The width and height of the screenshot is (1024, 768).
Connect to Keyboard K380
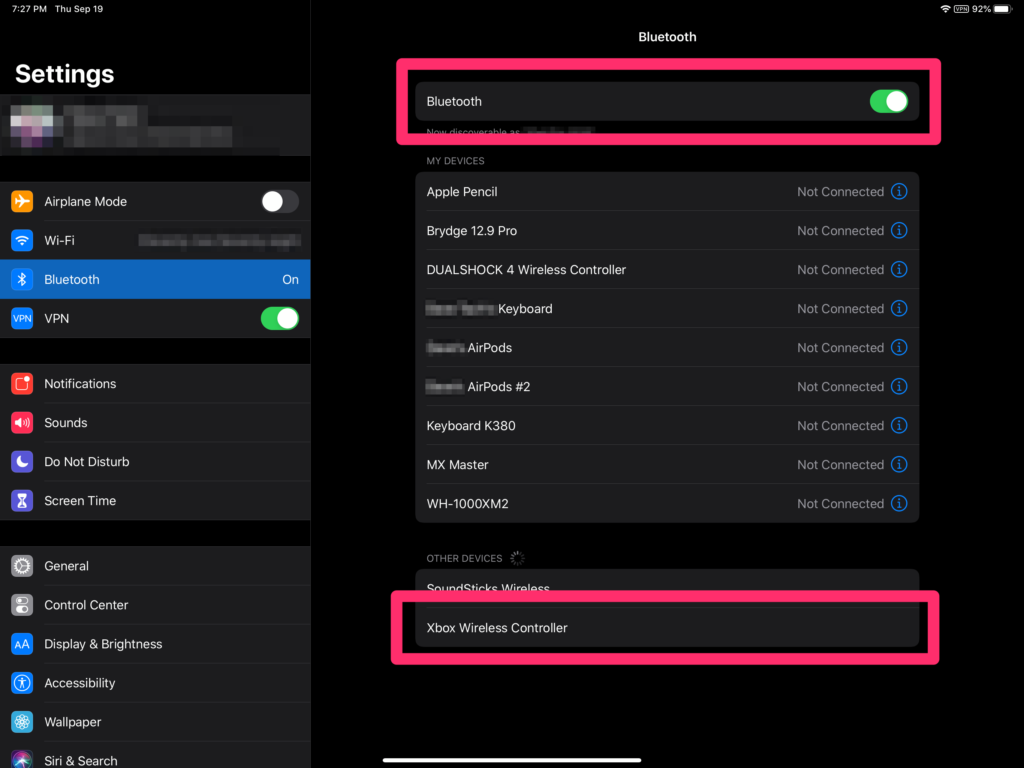tap(667, 426)
